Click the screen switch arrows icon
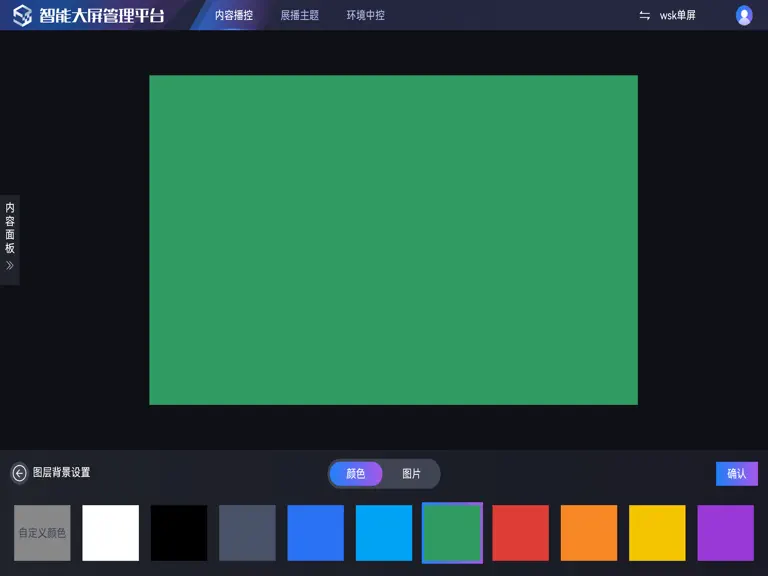This screenshot has height=576, width=768. coord(645,16)
